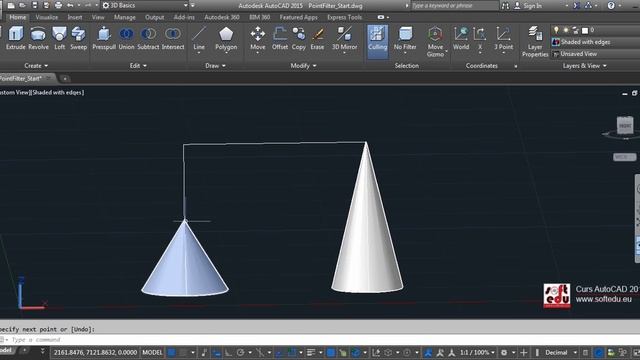Set the World coordinate system
The height and width of the screenshot is (360, 640).
click(x=461, y=39)
